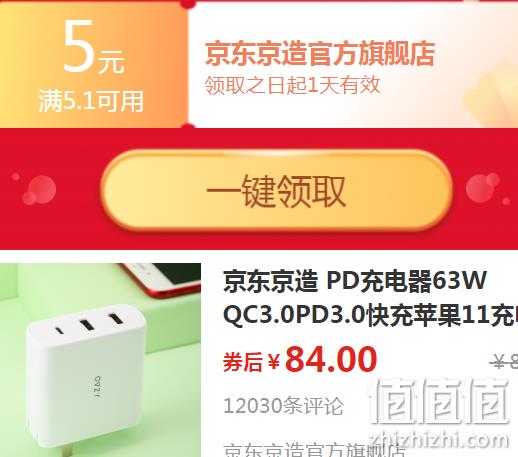This screenshot has height=457, width=518.
Task: Open 京东京造官方旗舰店 coupon title
Action: coord(320,53)
